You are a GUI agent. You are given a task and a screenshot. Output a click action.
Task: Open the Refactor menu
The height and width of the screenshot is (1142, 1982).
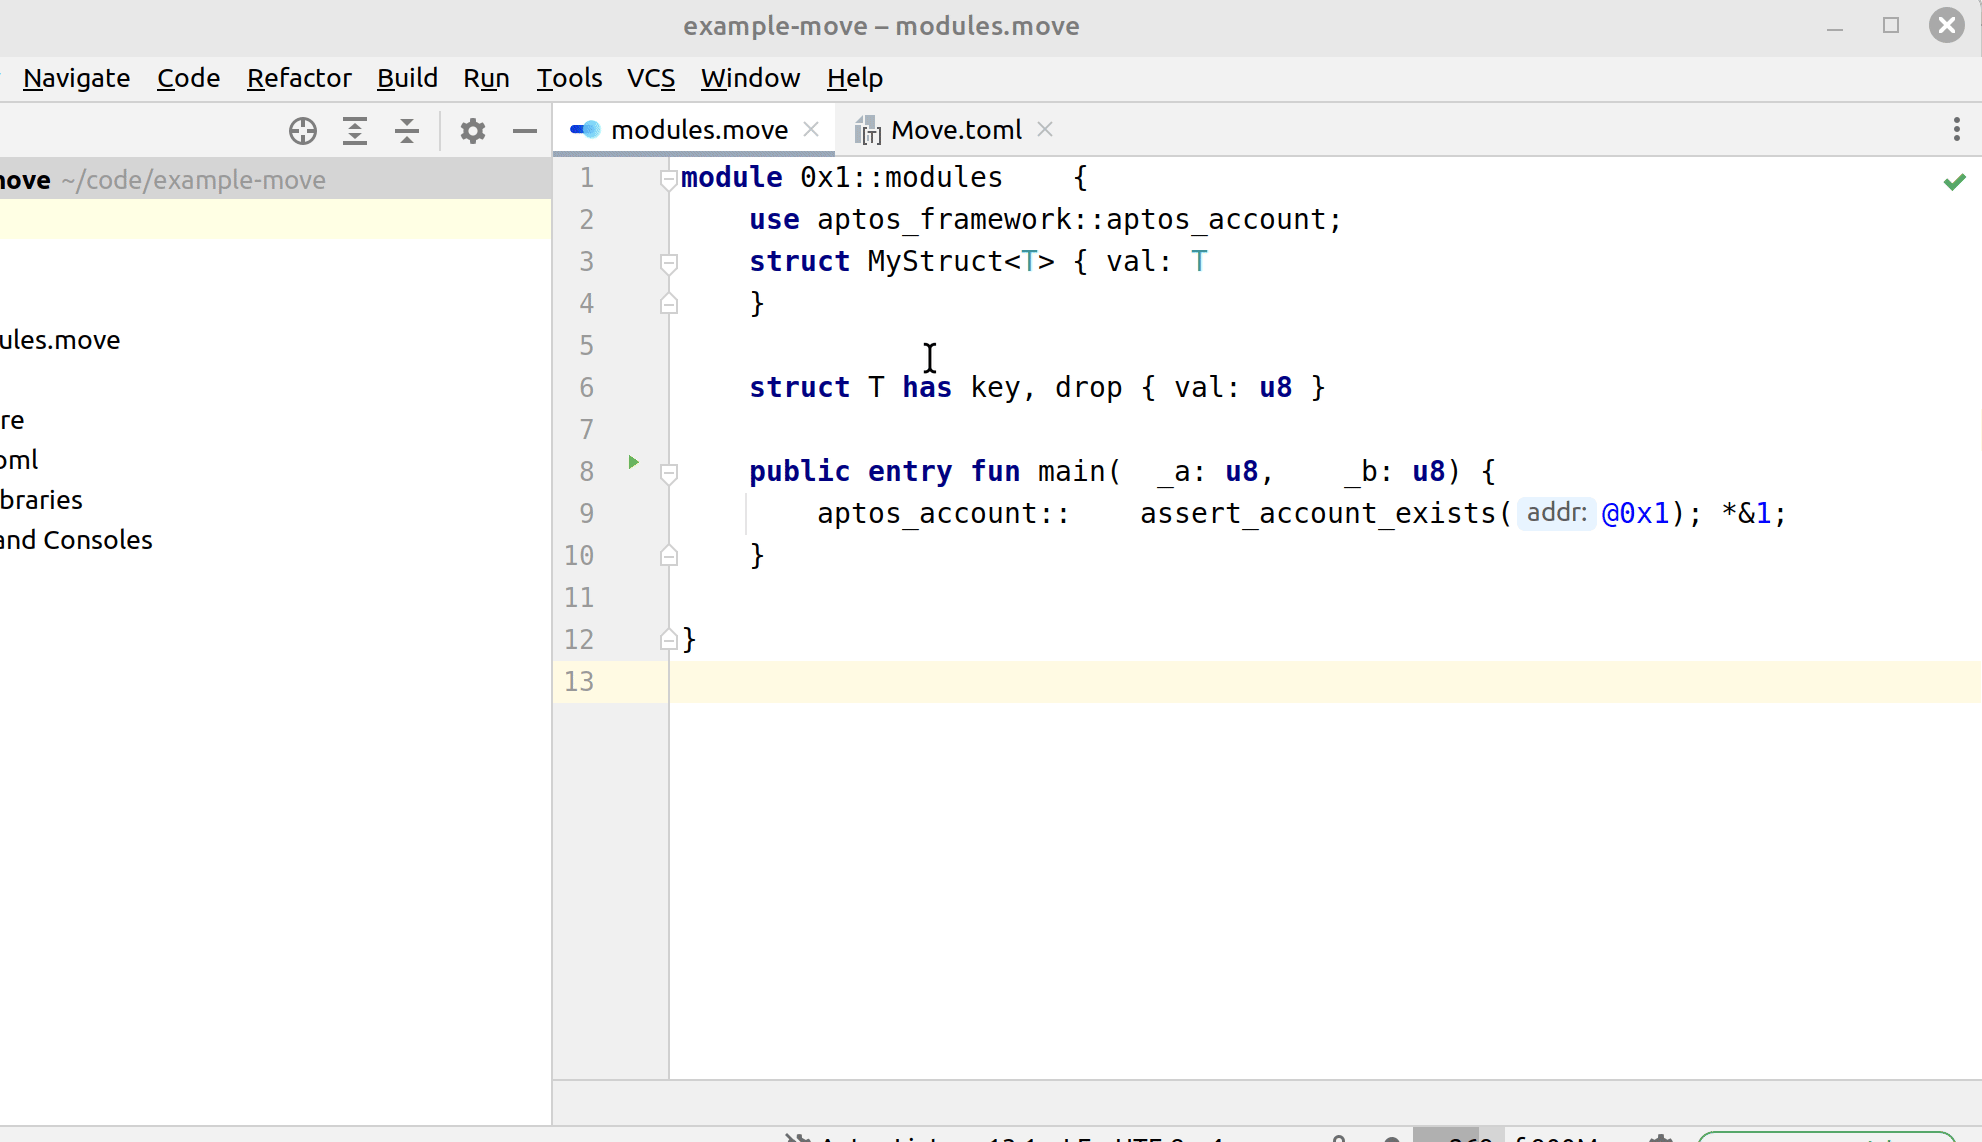pyautogui.click(x=299, y=78)
